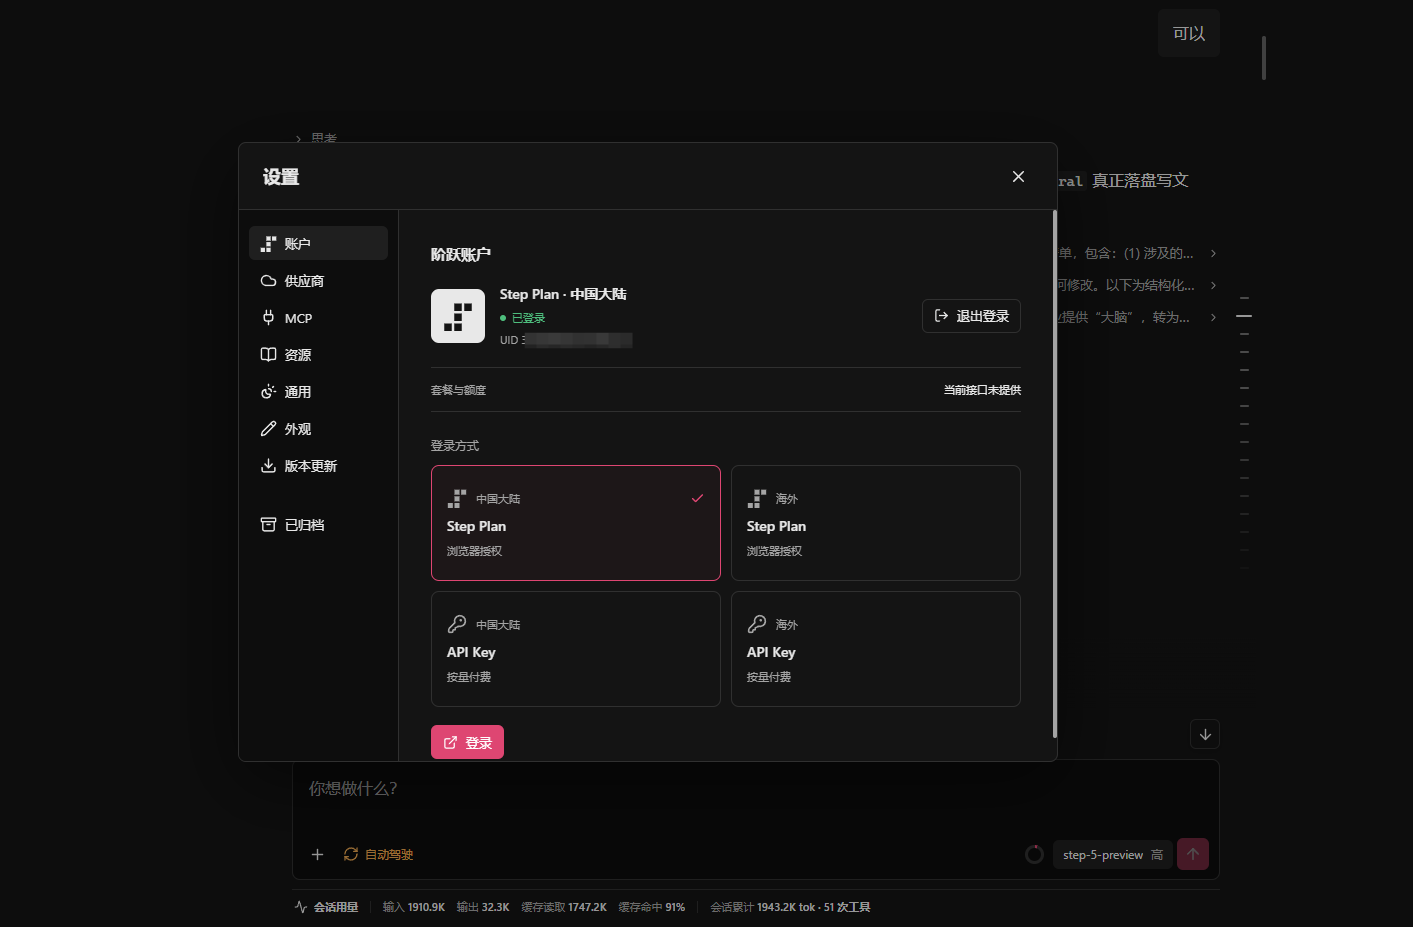Click the 会话用量 status label
The width and height of the screenshot is (1413, 927).
coord(327,907)
